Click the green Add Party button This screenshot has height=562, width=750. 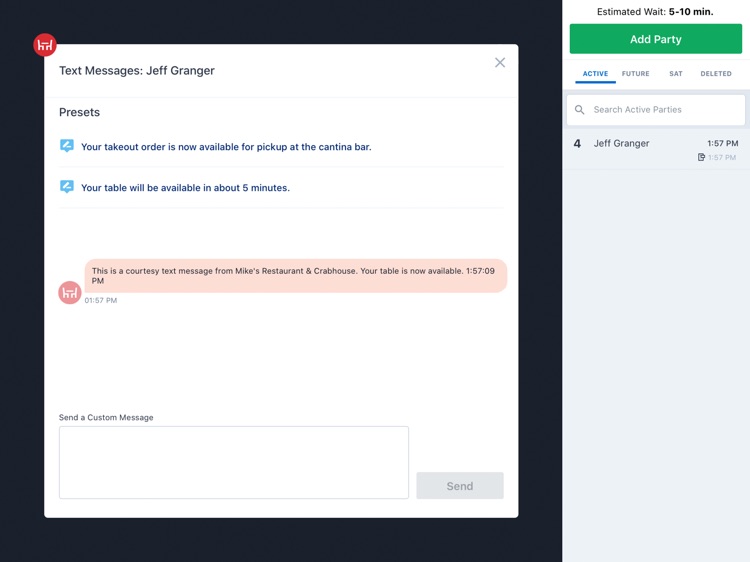[x=656, y=39]
